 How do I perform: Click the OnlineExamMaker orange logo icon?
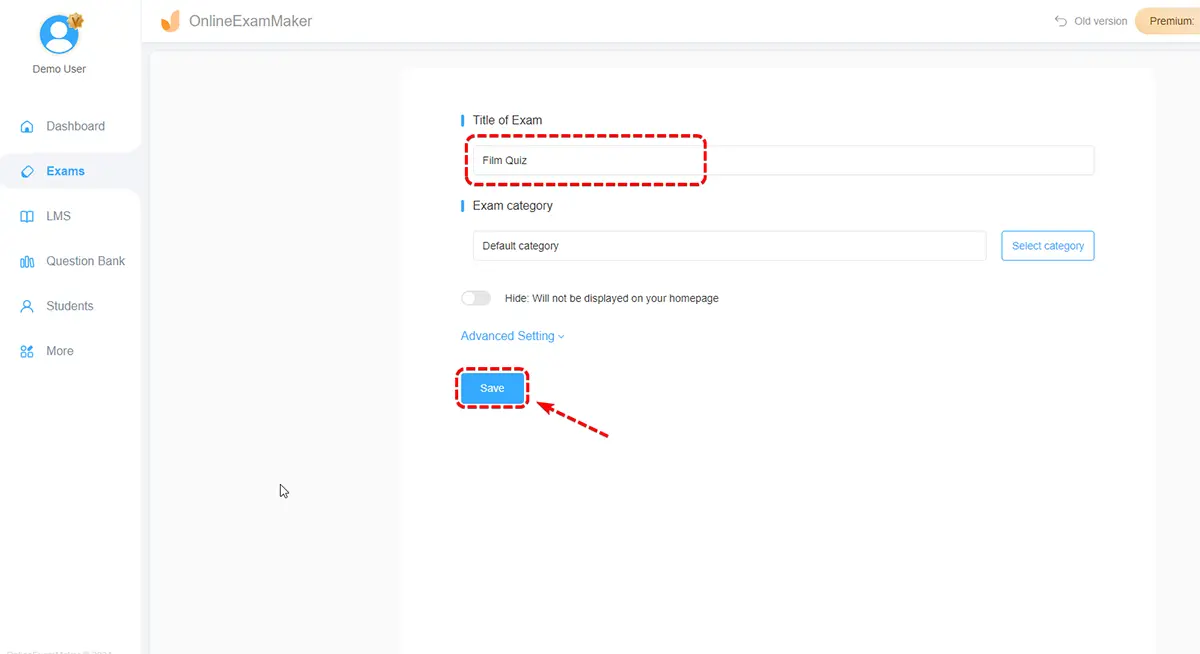(x=171, y=21)
